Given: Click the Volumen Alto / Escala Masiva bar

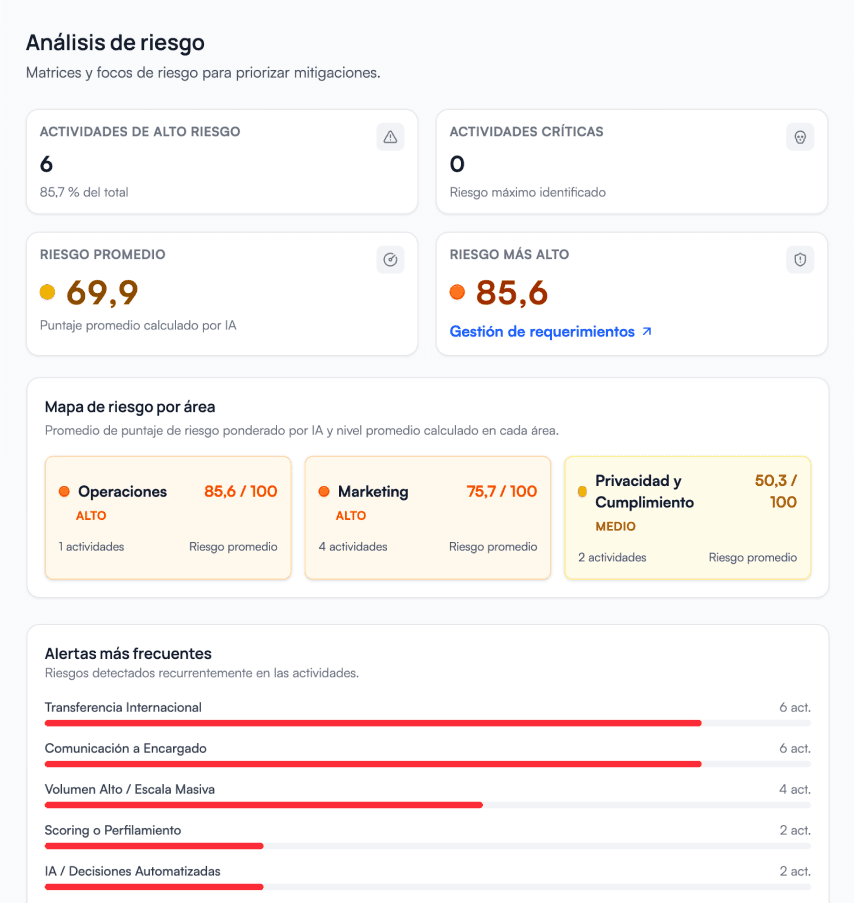Looking at the screenshot, I should click(x=428, y=805).
